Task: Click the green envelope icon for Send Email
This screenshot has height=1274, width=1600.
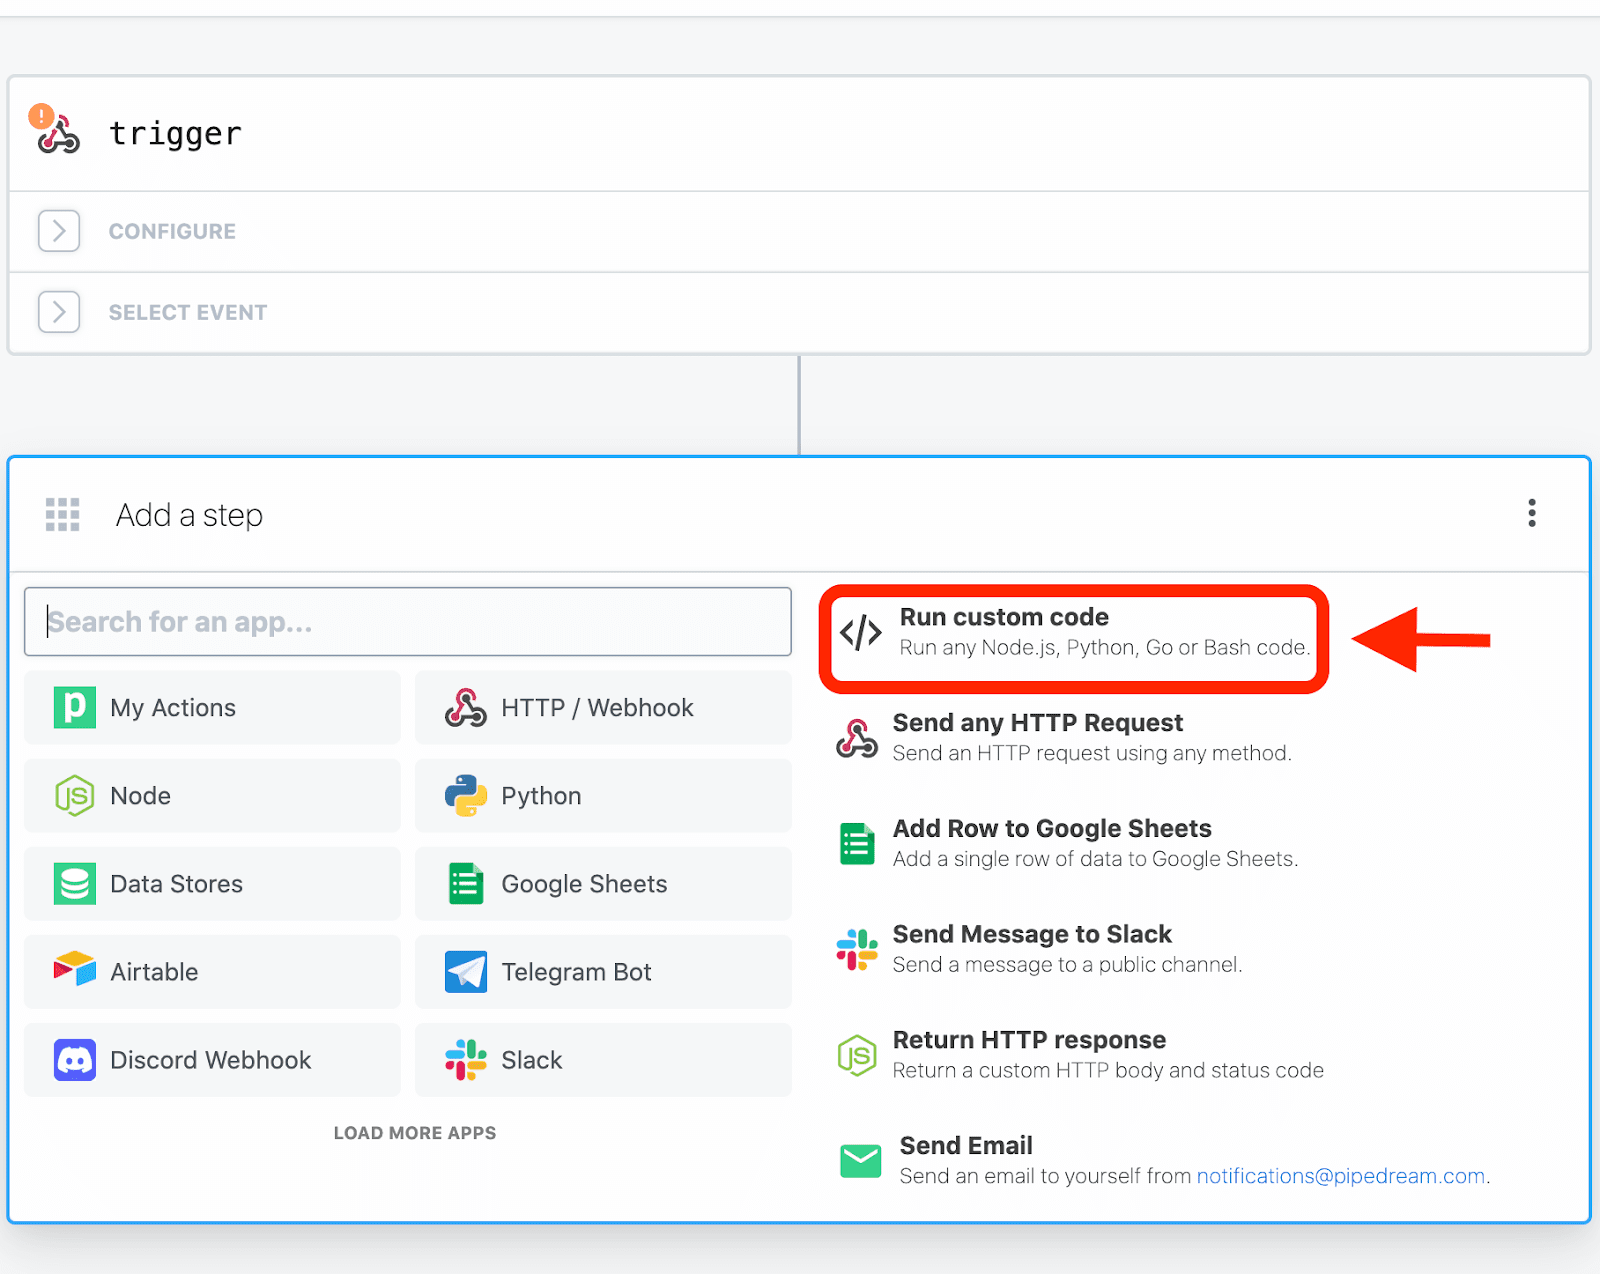Action: pos(861,1161)
